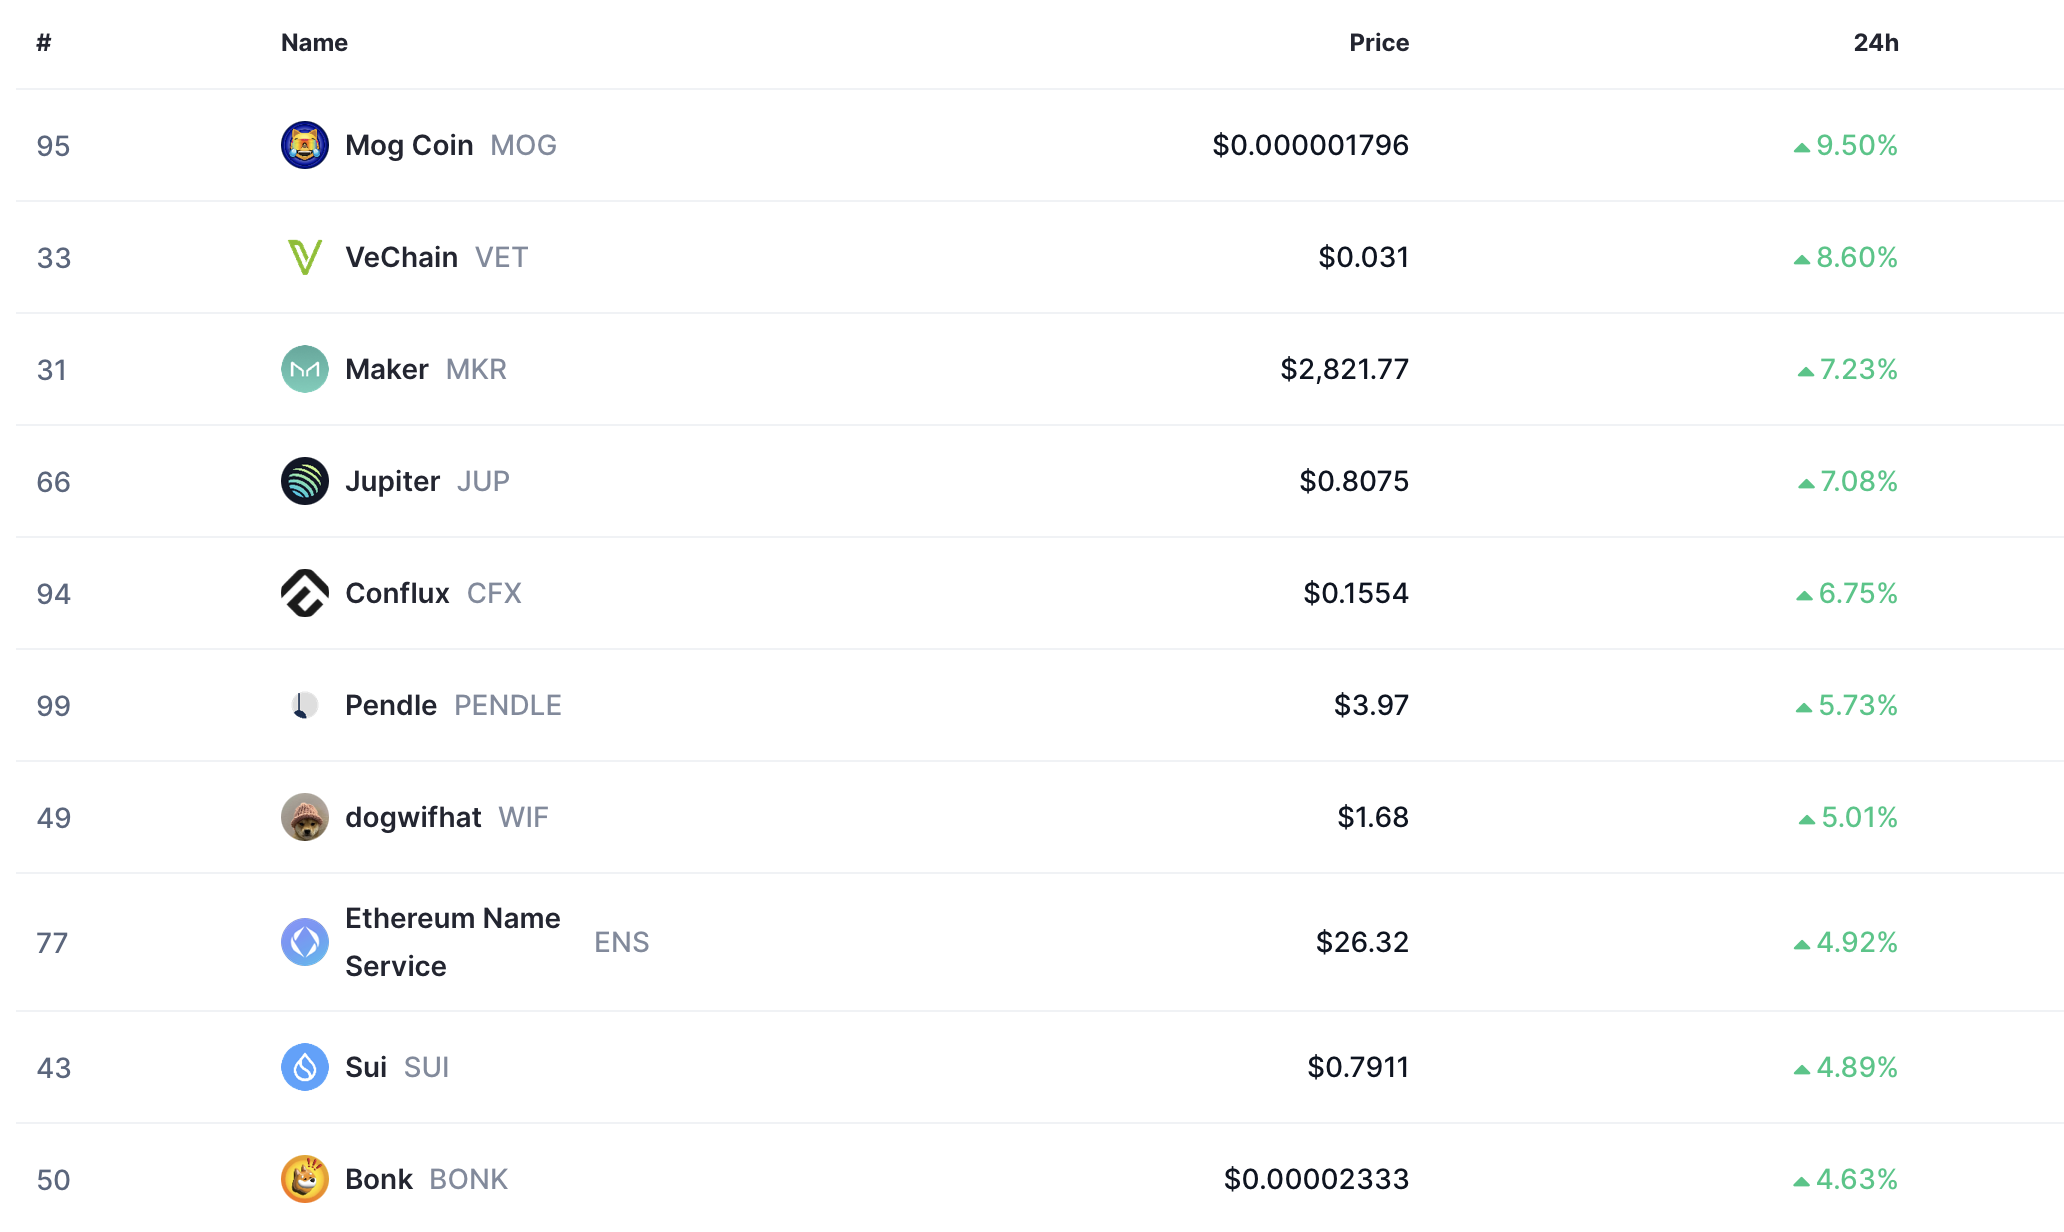Sort table by the Price column
This screenshot has width=2064, height=1232.
(x=1378, y=43)
